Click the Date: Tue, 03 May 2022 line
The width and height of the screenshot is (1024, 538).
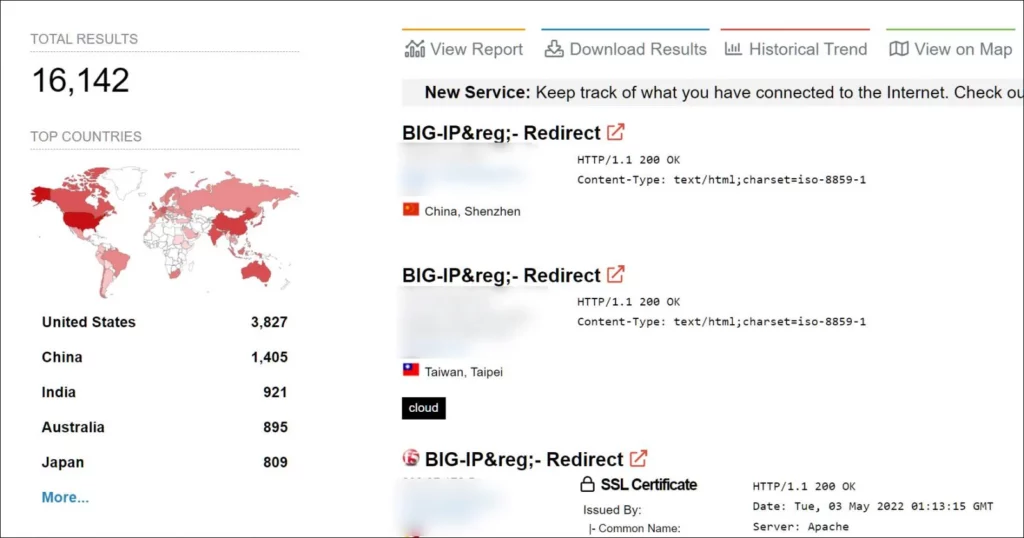[872, 506]
